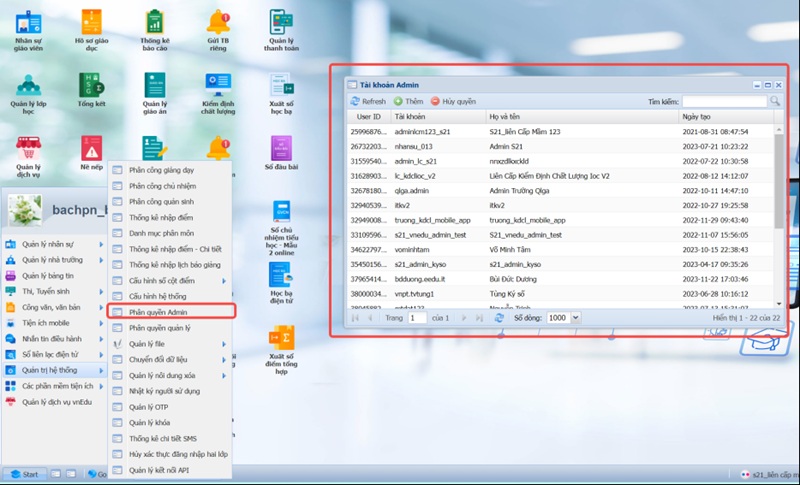Go to next page in pager
This screenshot has height=485, width=800.
tap(464, 318)
